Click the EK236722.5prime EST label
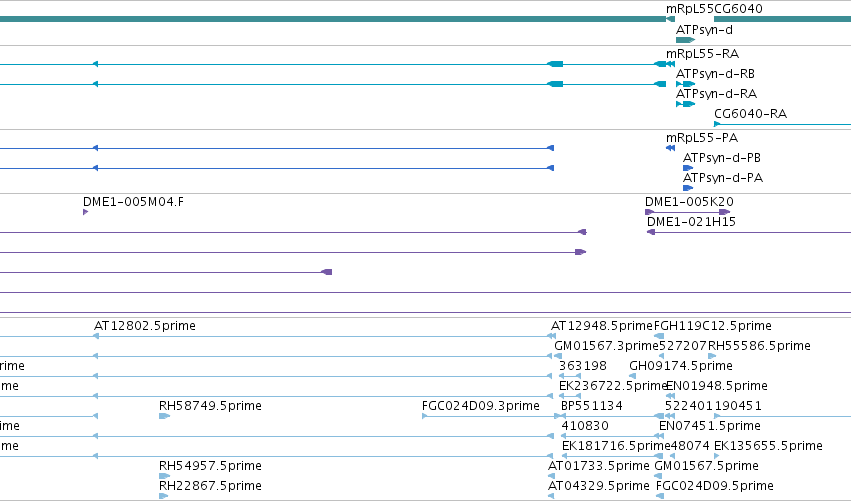This screenshot has width=851, height=501. tap(613, 386)
